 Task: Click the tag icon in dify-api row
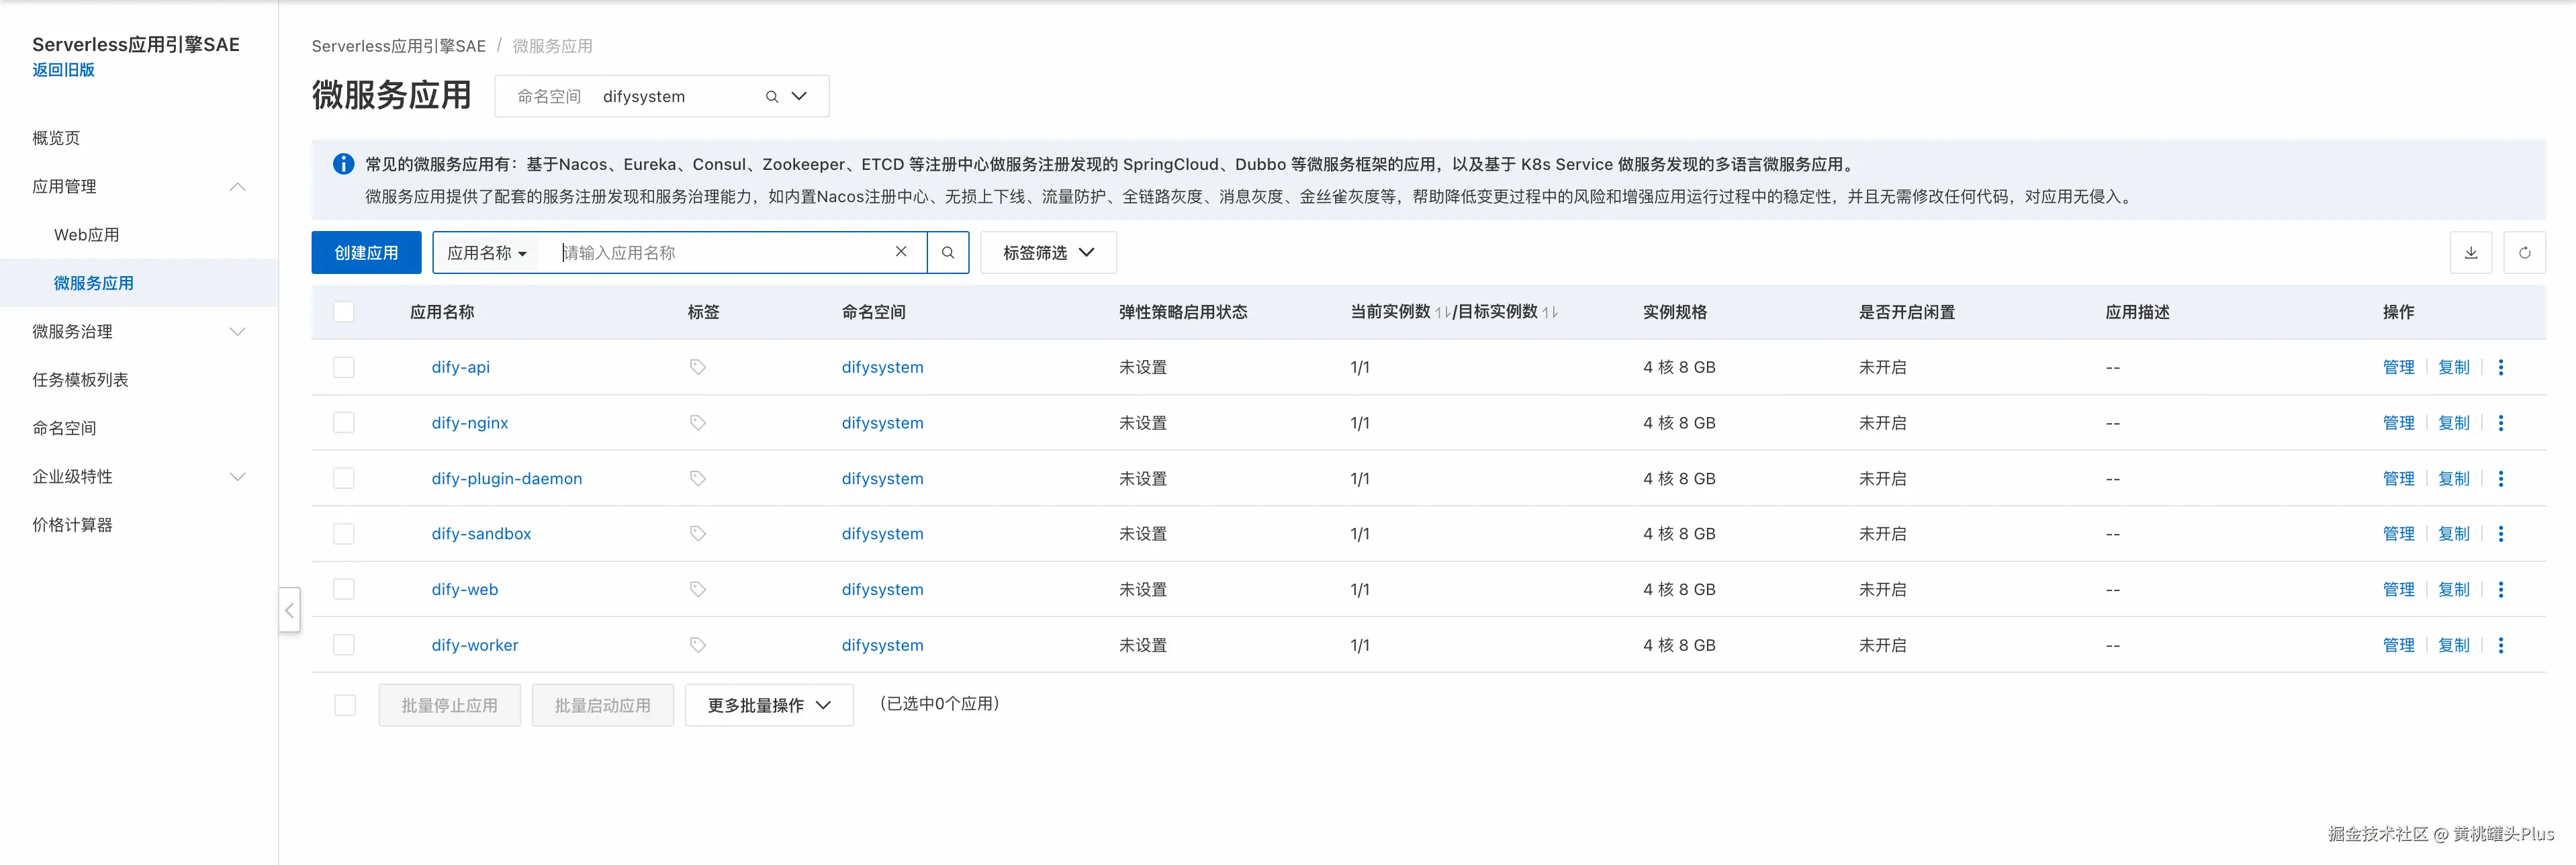[698, 367]
